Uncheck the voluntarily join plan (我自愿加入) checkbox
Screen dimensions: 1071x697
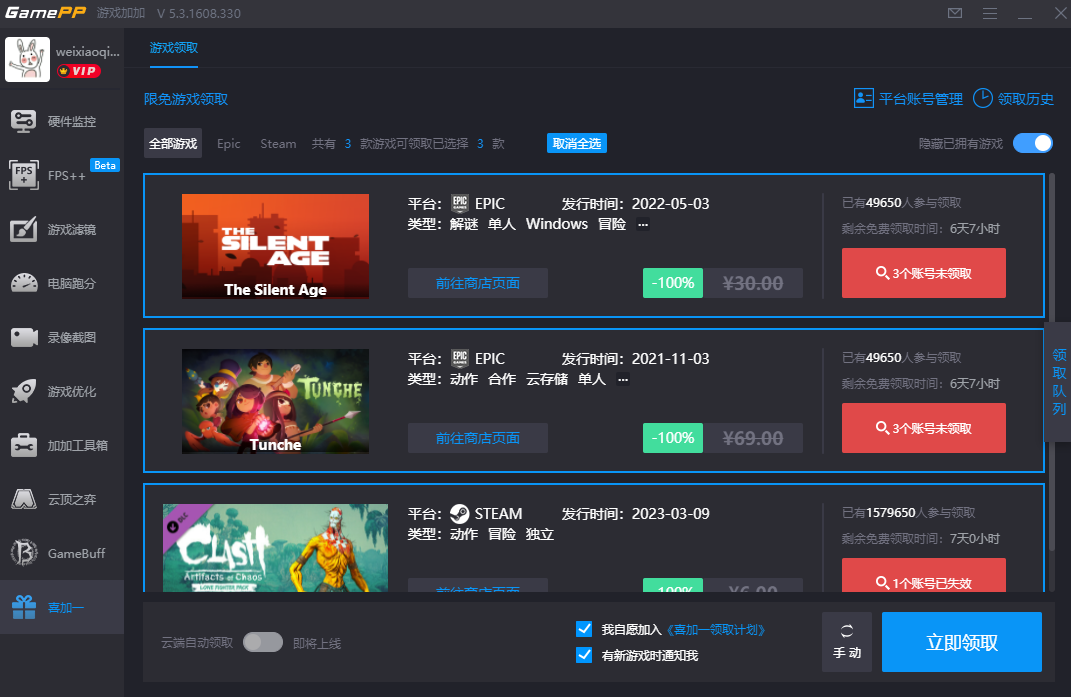(585, 629)
